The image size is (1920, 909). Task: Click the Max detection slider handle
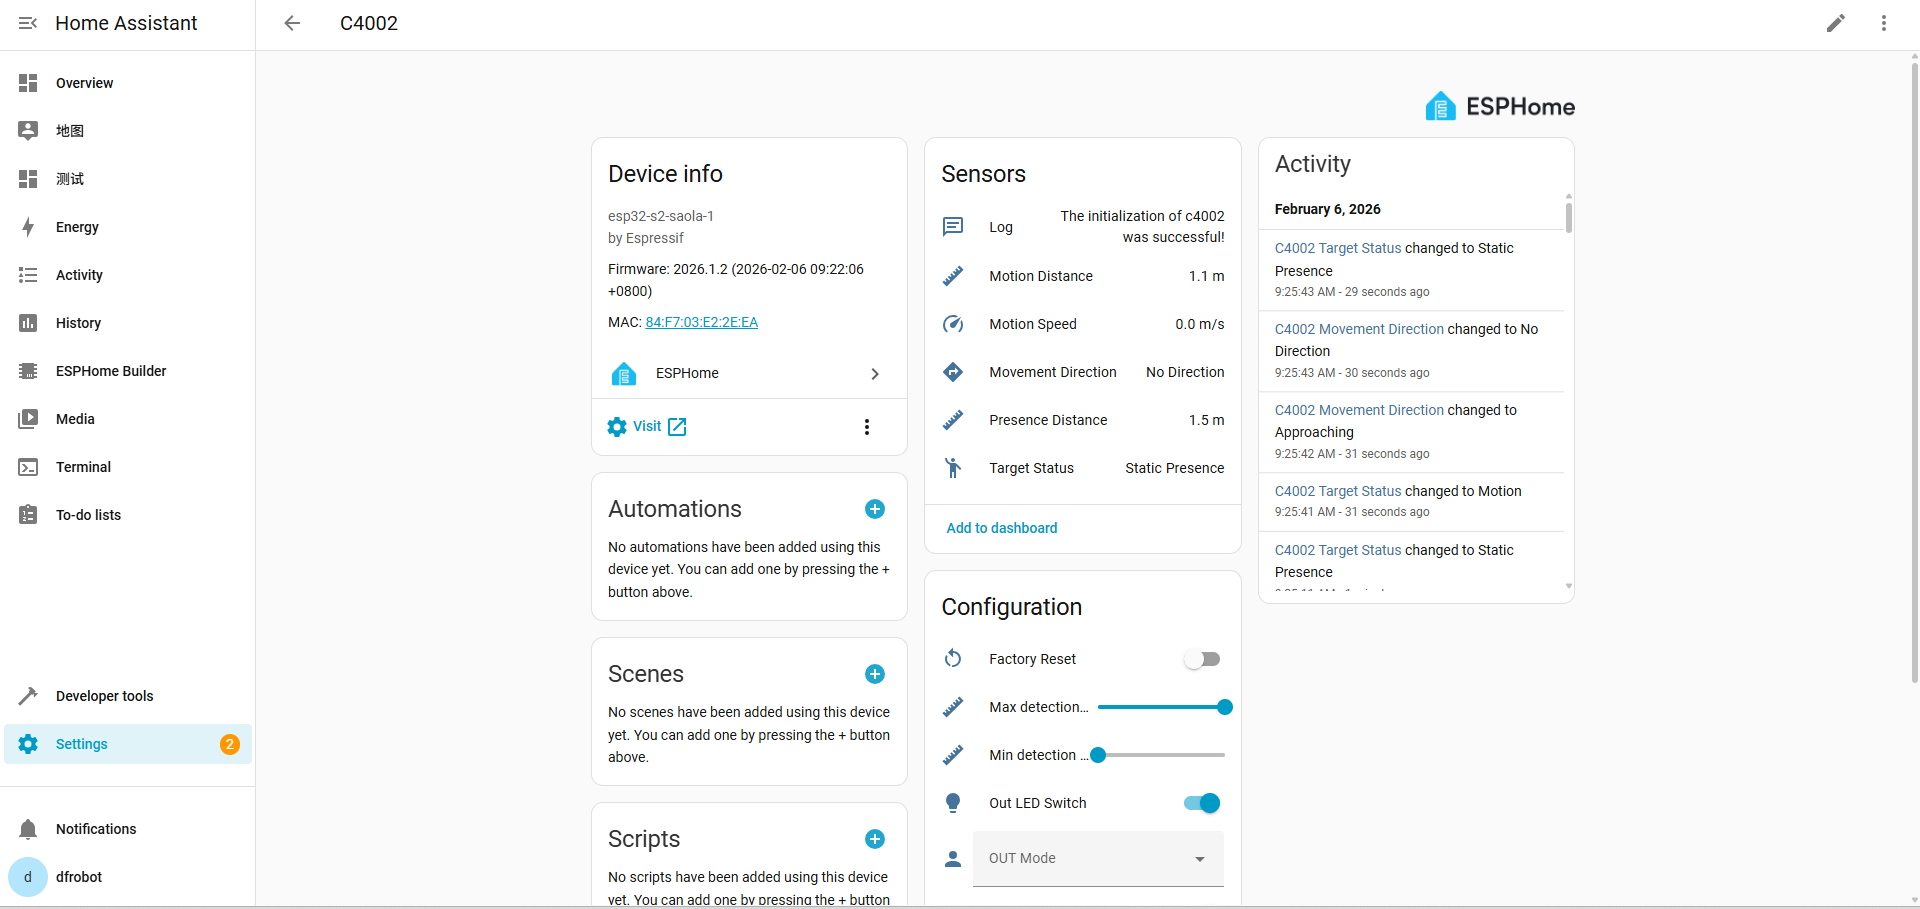click(1224, 707)
